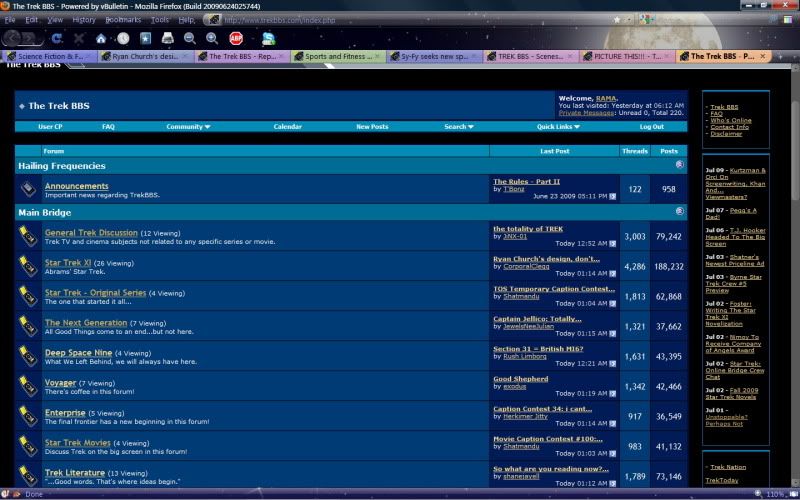Image resolution: width=800 pixels, height=500 pixels.
Task: Click Log Out in the forum navbar
Action: point(652,127)
